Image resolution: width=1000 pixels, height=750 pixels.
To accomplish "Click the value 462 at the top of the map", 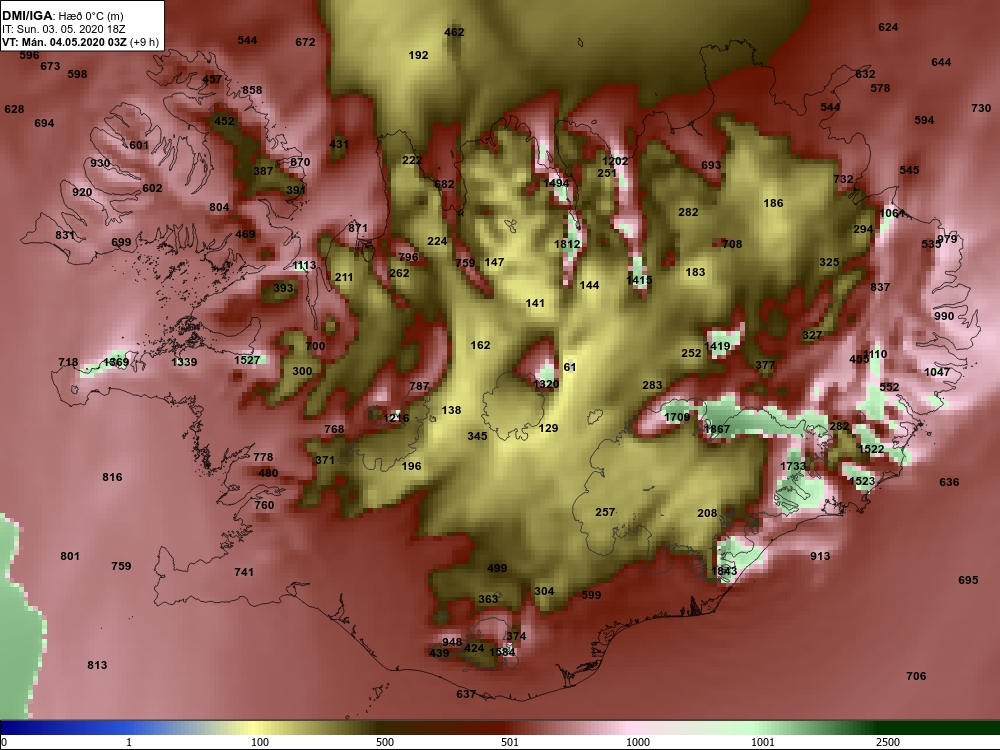I will [454, 32].
